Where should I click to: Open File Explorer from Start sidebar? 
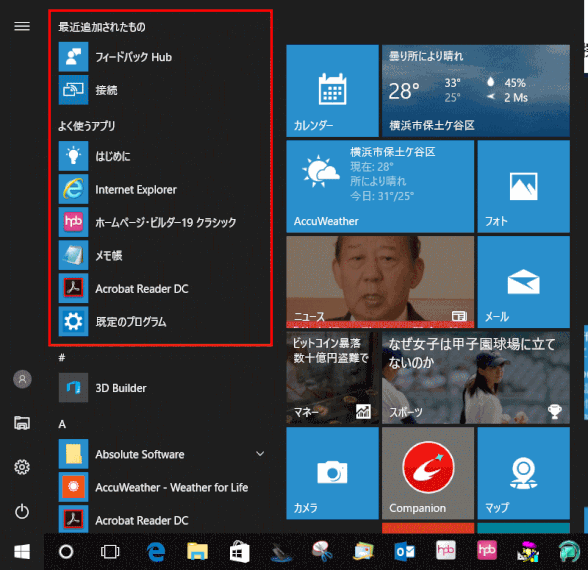click(22, 423)
